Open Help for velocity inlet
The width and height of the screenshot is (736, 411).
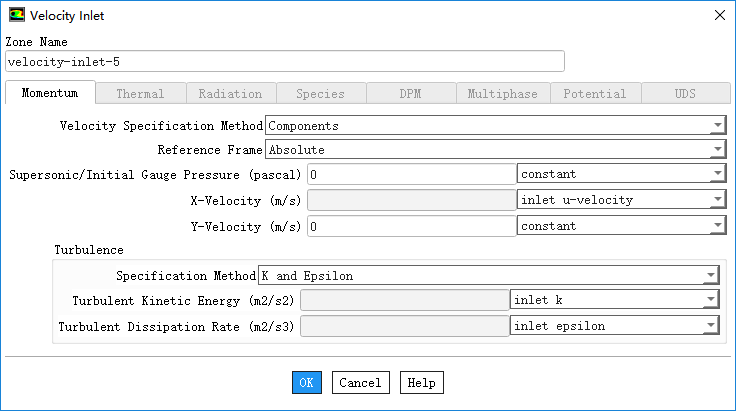pos(421,383)
